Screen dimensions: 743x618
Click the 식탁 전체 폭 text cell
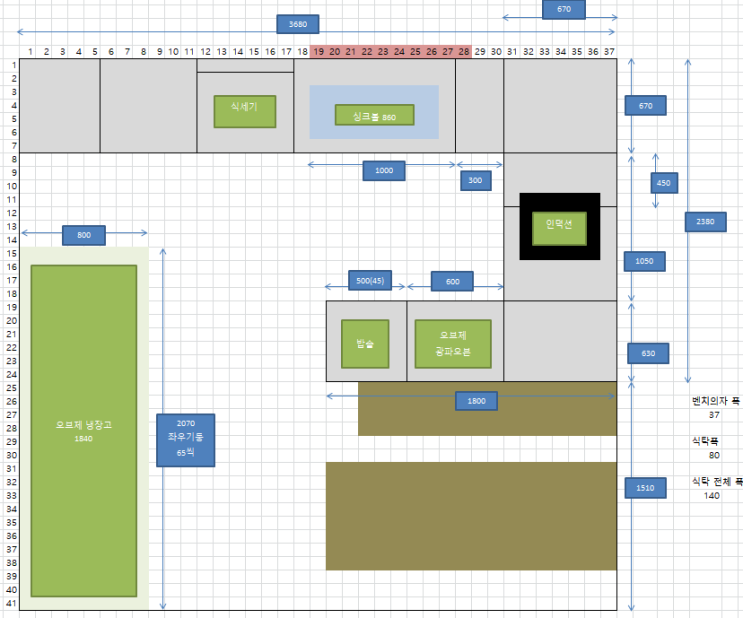[716, 482]
